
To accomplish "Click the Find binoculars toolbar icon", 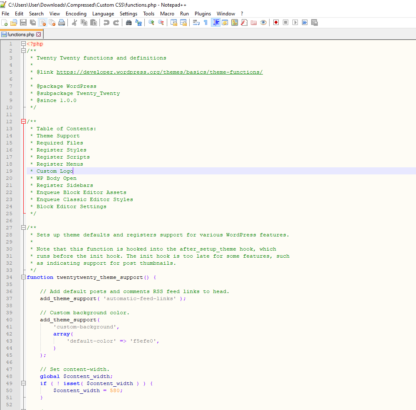I will (x=129, y=23).
